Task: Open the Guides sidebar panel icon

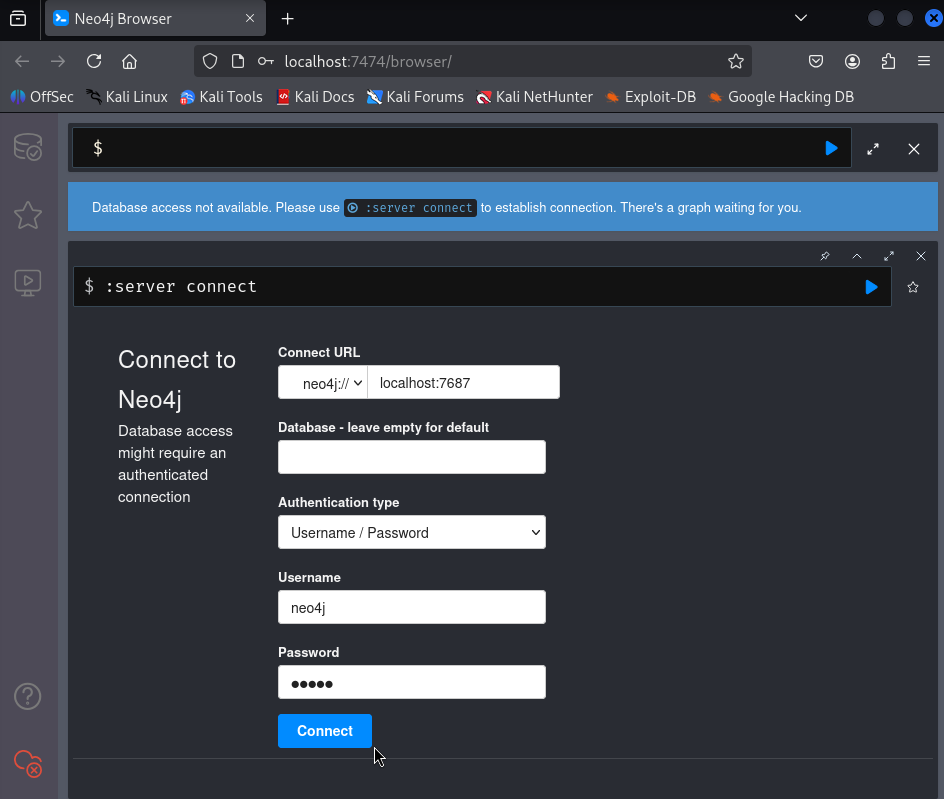Action: pyautogui.click(x=28, y=282)
